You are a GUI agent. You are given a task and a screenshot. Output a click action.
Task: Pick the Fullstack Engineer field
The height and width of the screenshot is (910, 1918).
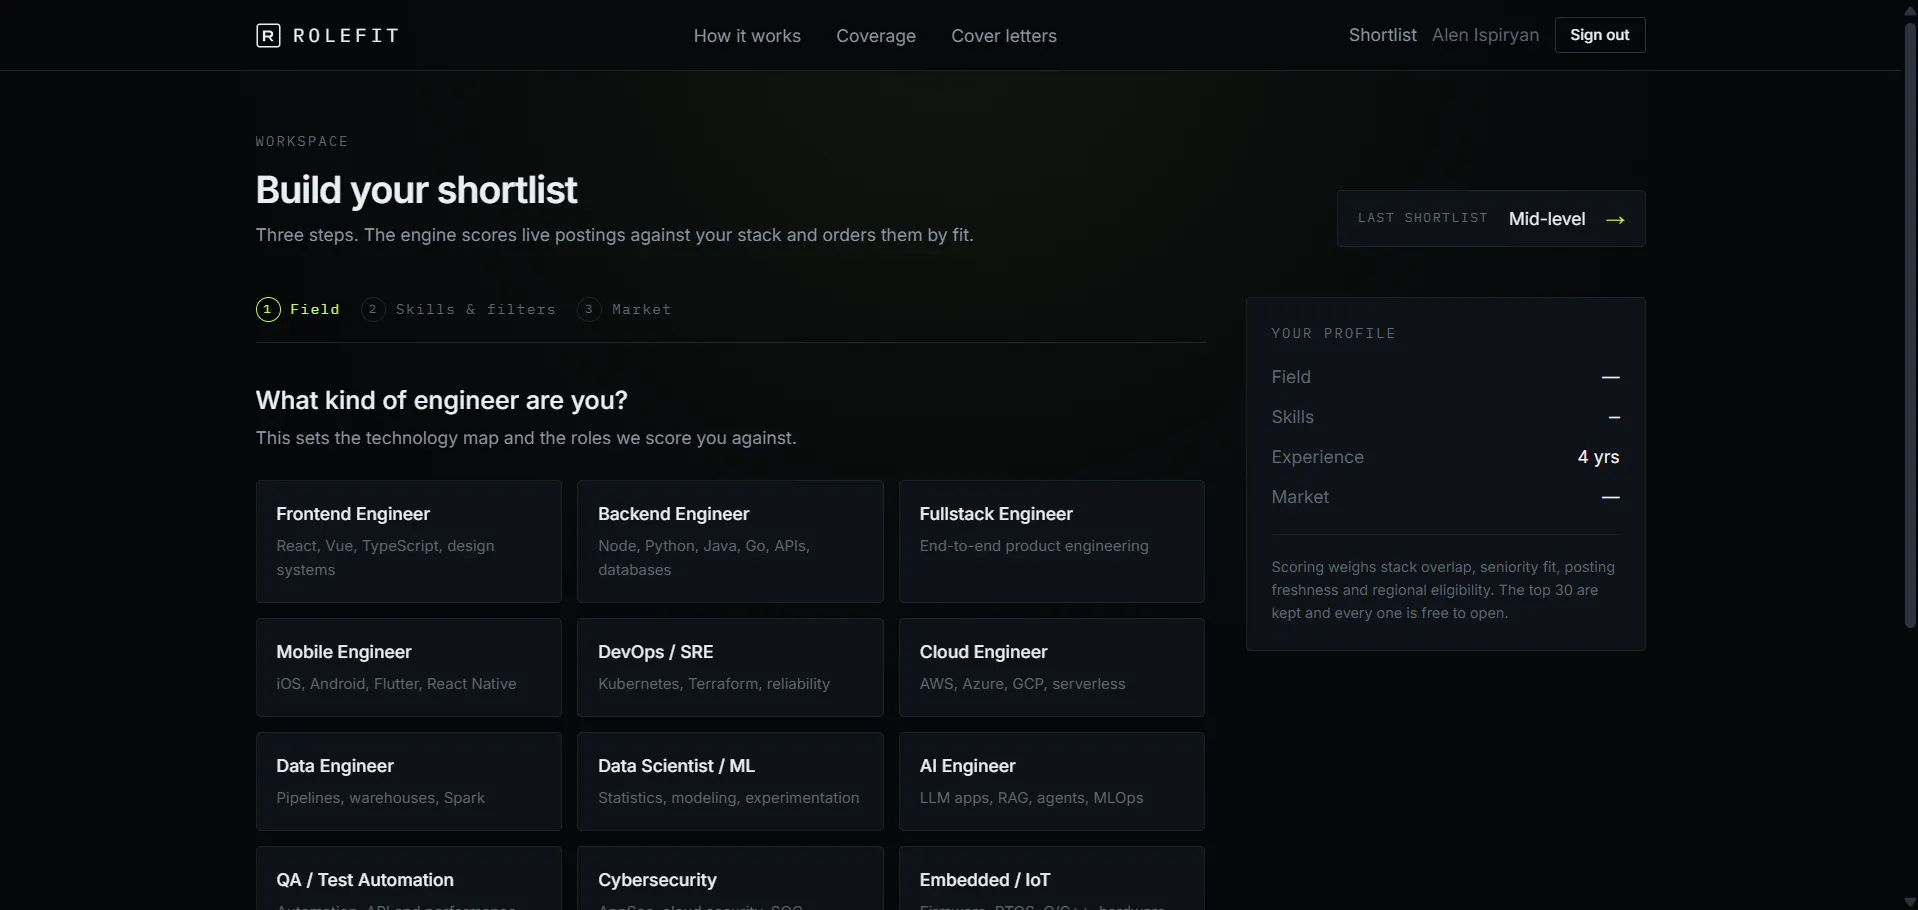1052,542
